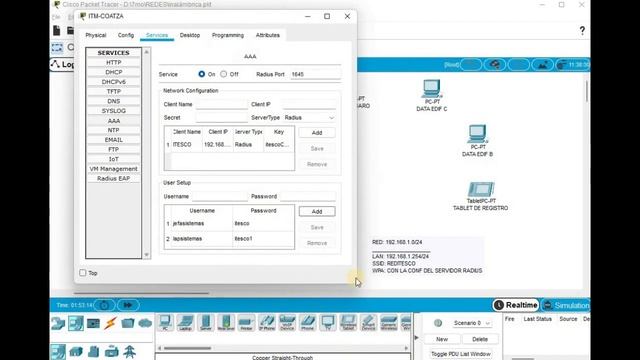Click Toggle PDU List Window button
The width and height of the screenshot is (640, 360).
[x=461, y=354]
